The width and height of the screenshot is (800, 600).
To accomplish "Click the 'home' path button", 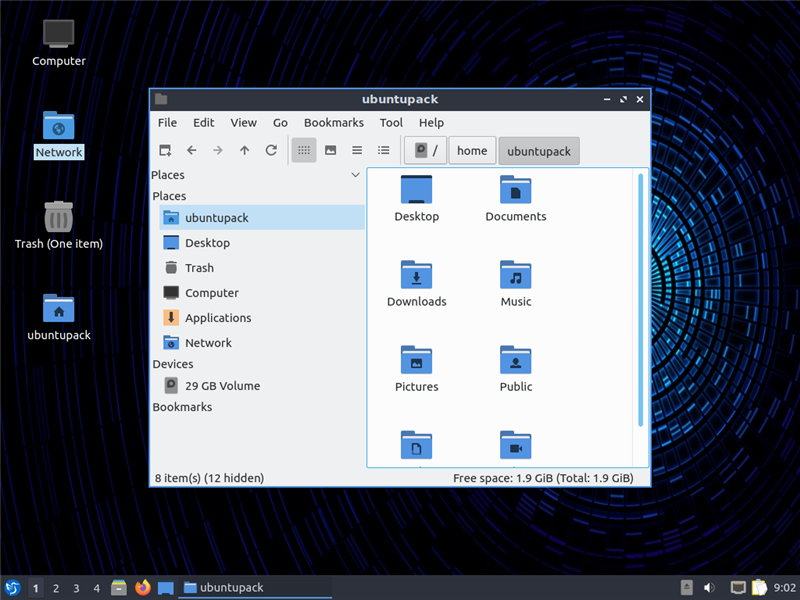I will tap(472, 151).
